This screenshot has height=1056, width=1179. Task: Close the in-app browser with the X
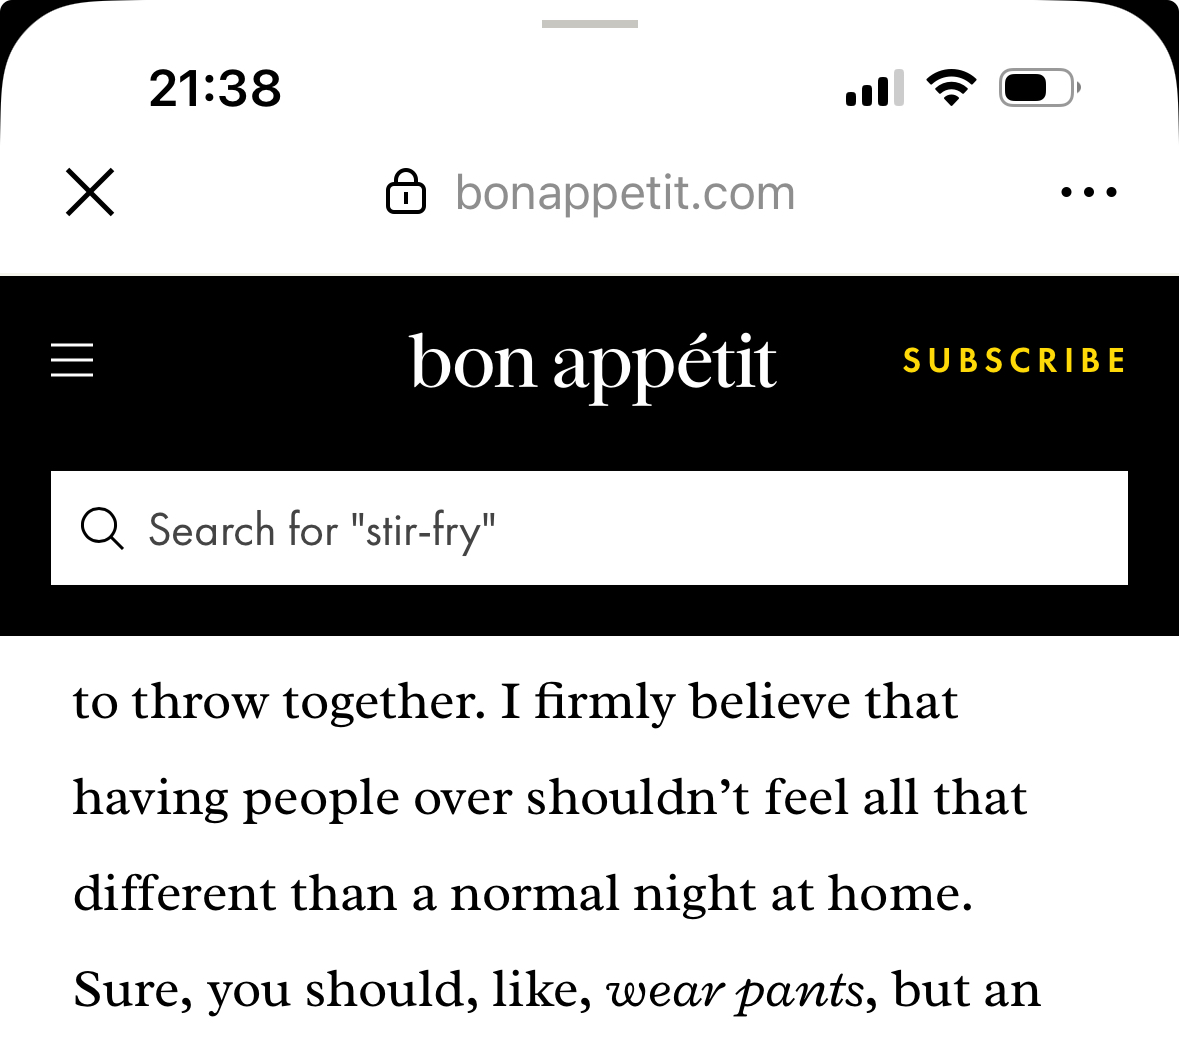pos(90,192)
